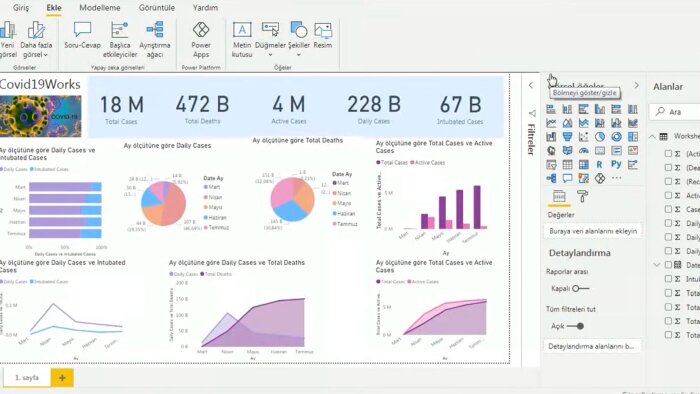Viewport: 700px width, 394px height.
Task: Open the Düğmeler dropdown
Action: pyautogui.click(x=271, y=40)
